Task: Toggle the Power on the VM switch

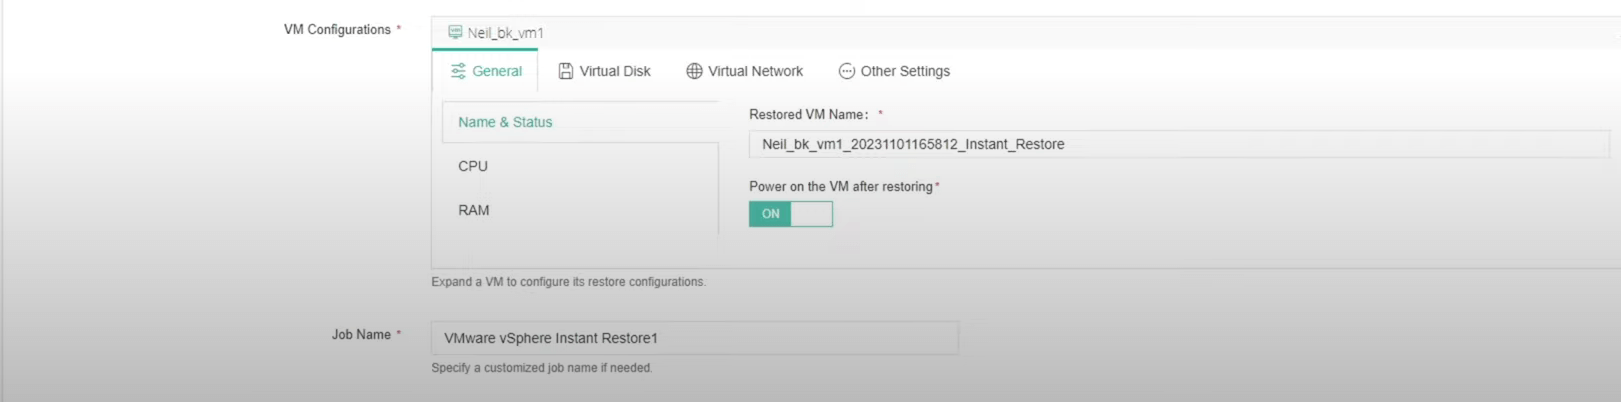Action: pos(791,214)
